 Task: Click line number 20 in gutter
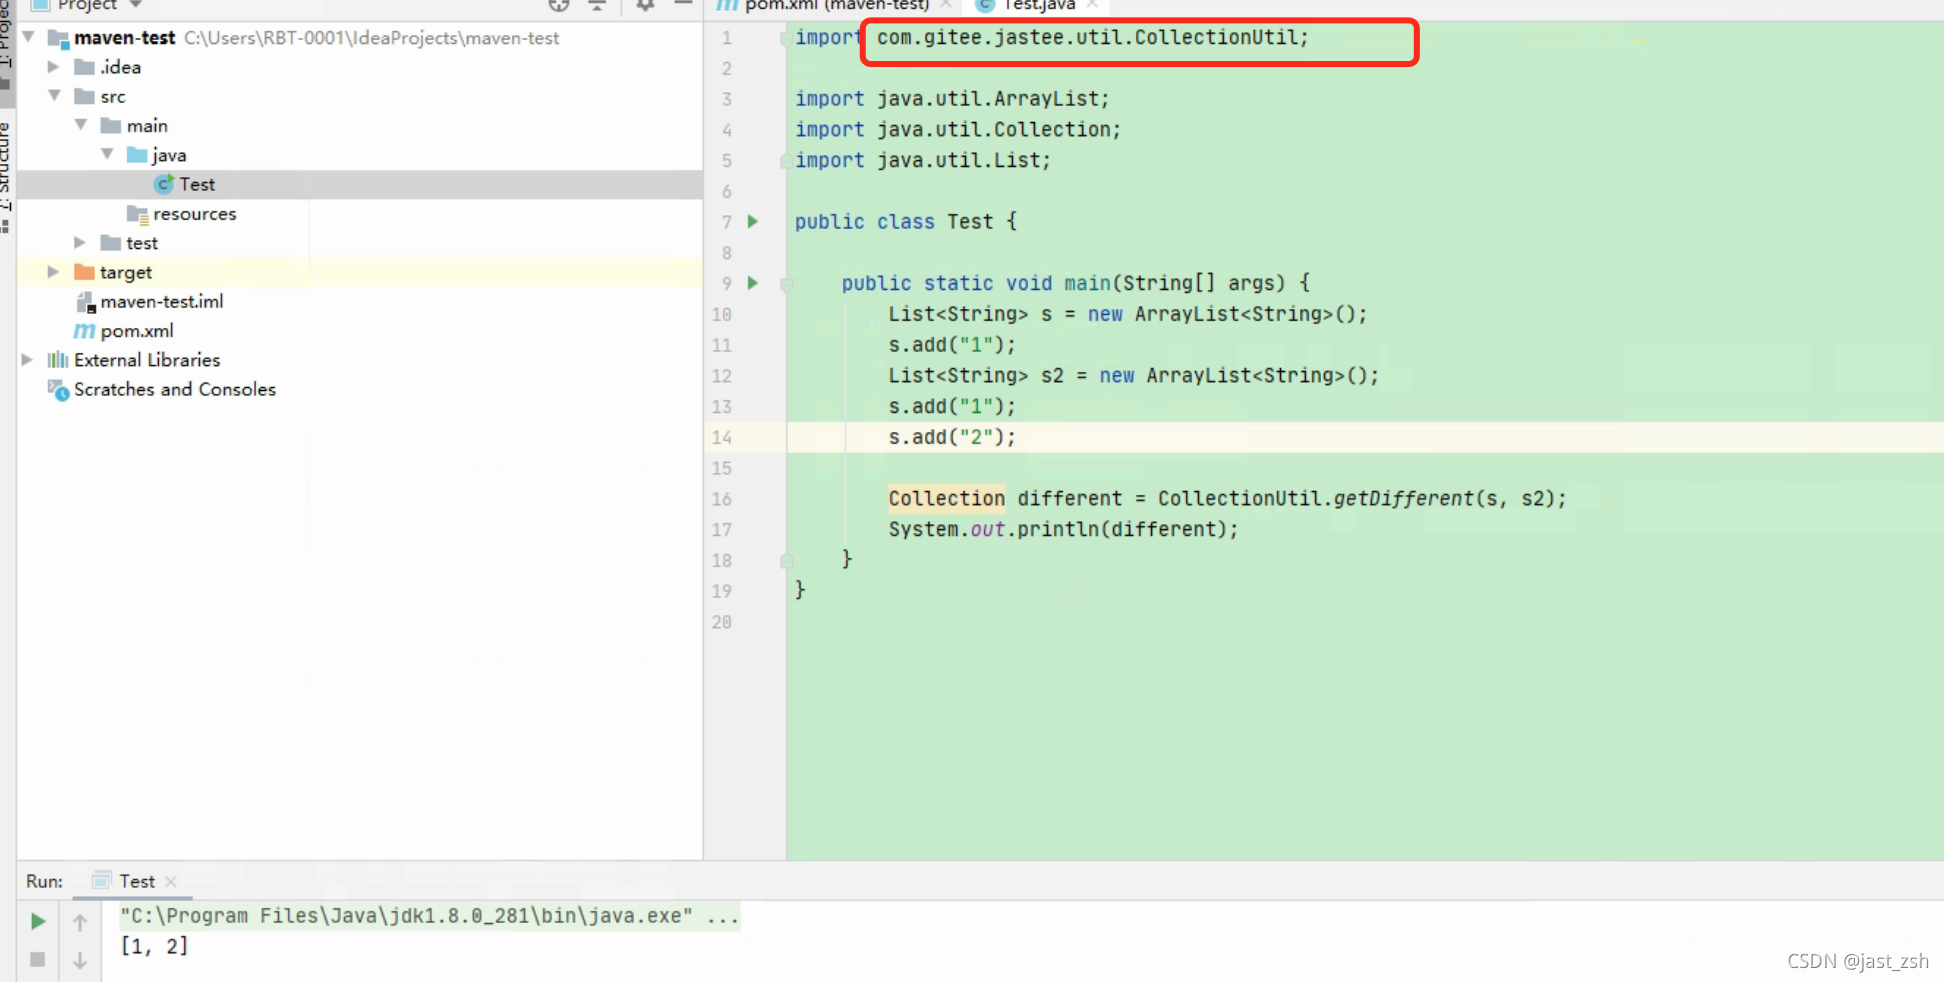click(722, 622)
